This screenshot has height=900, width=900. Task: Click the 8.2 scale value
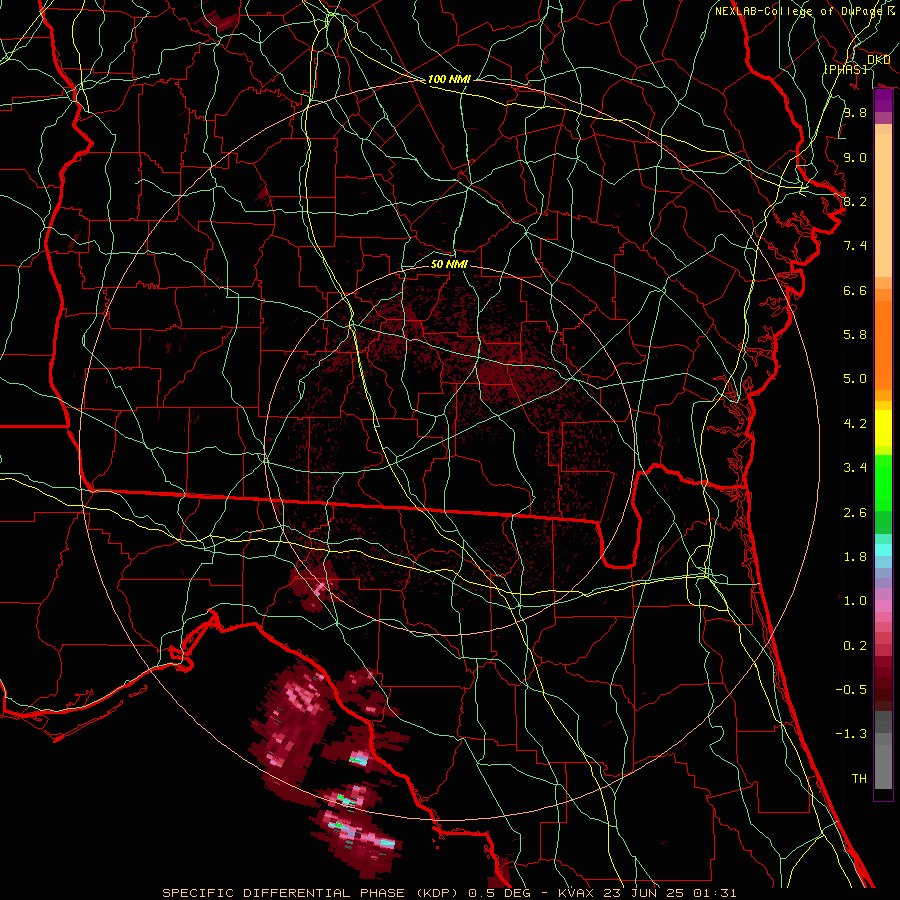coord(855,201)
